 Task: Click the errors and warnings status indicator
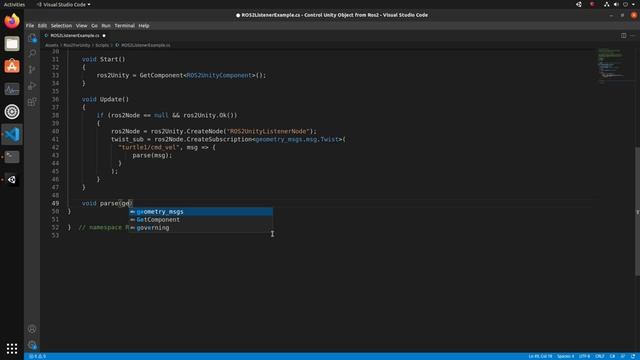[37, 356]
